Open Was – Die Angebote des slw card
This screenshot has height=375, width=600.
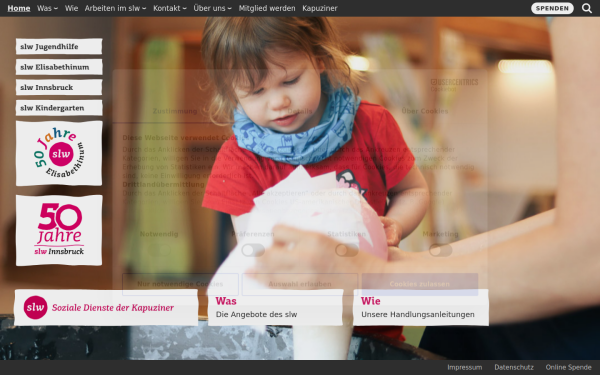point(275,308)
